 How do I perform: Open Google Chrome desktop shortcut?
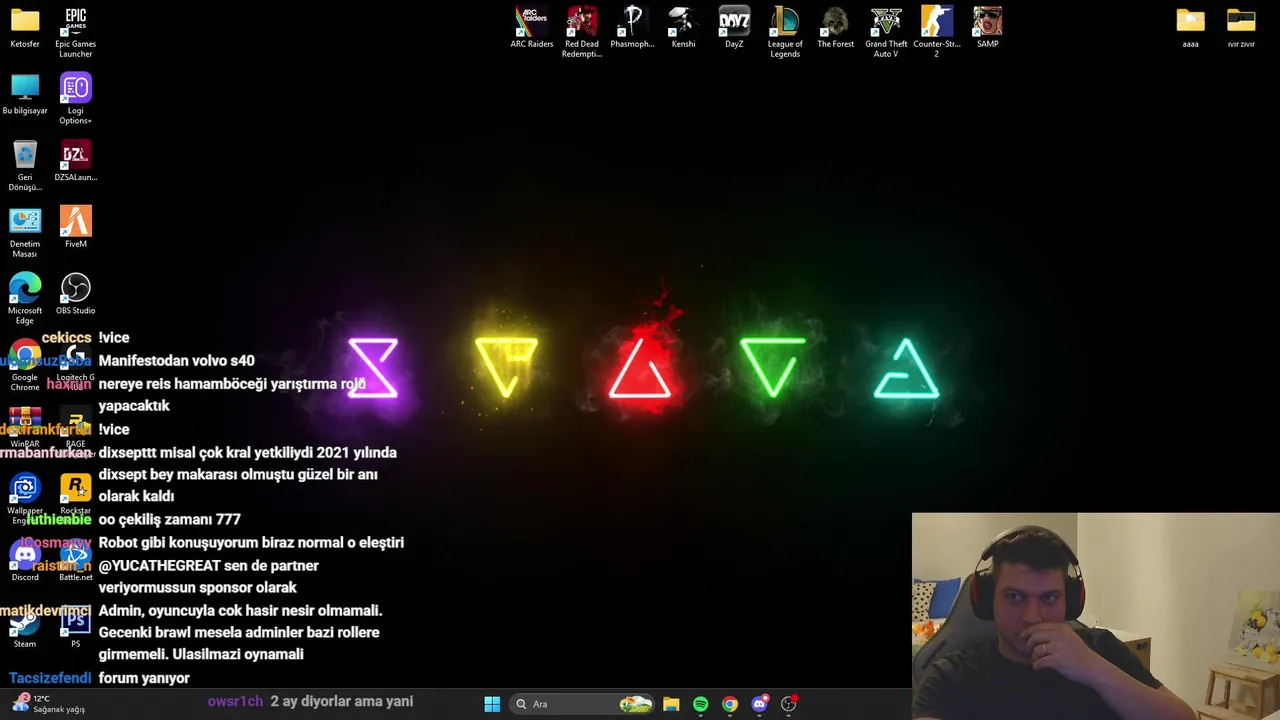pos(25,365)
